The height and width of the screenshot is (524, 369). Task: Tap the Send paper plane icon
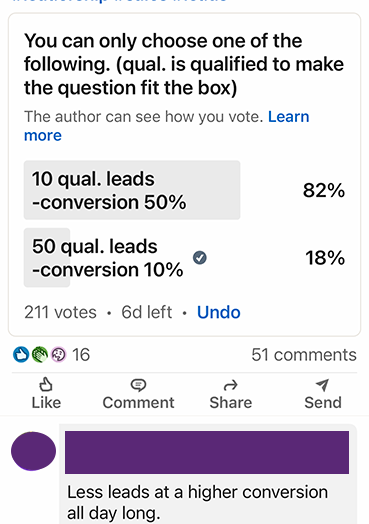tap(323, 385)
